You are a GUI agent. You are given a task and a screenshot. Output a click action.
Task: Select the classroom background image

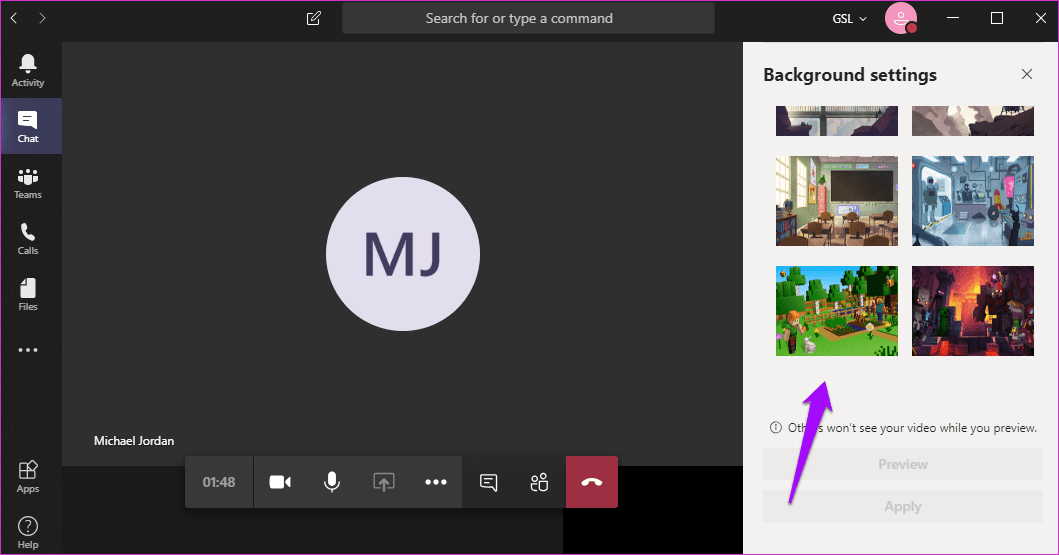tap(837, 201)
